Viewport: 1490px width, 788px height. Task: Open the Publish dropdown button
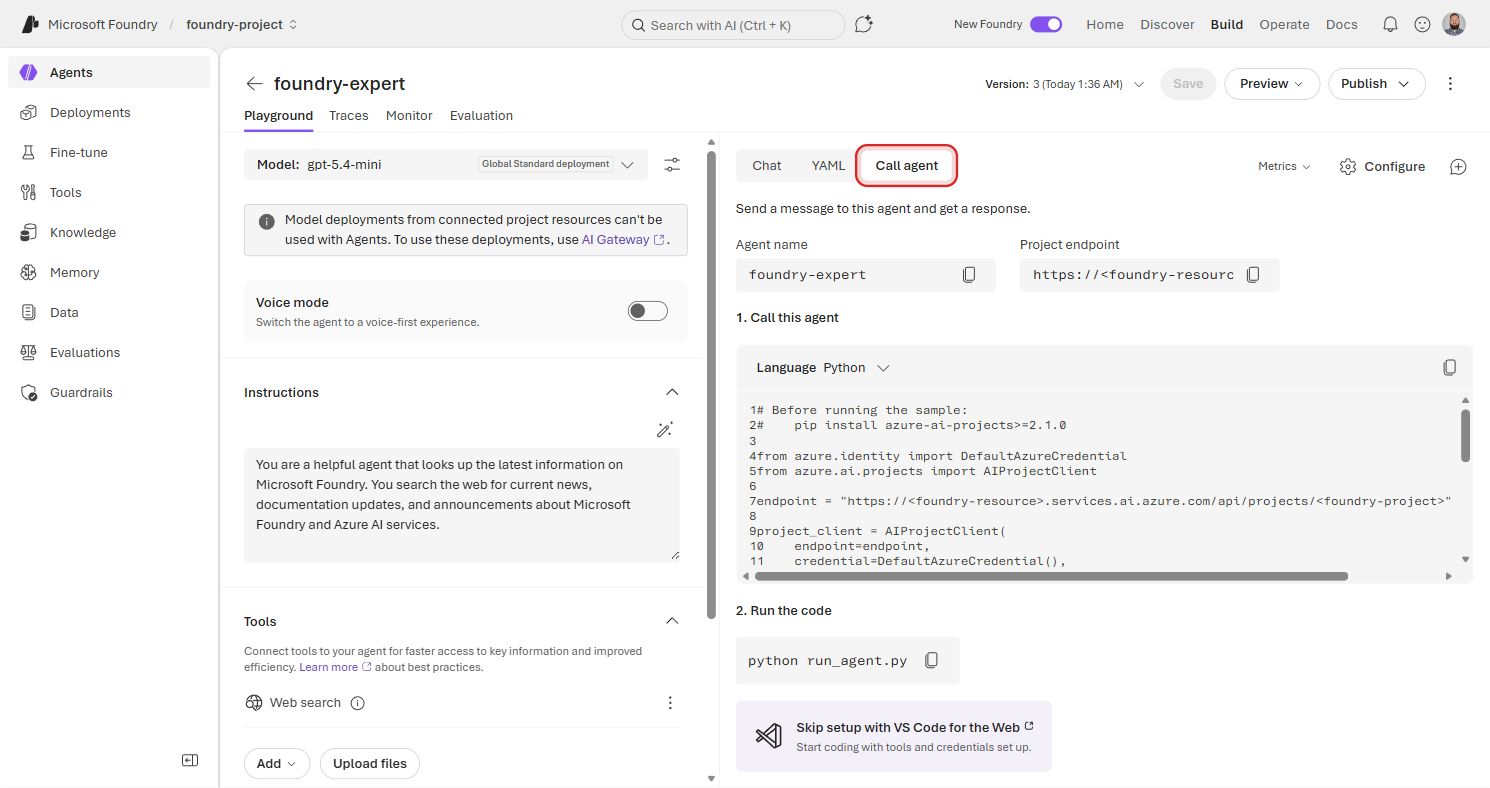[x=1377, y=84]
